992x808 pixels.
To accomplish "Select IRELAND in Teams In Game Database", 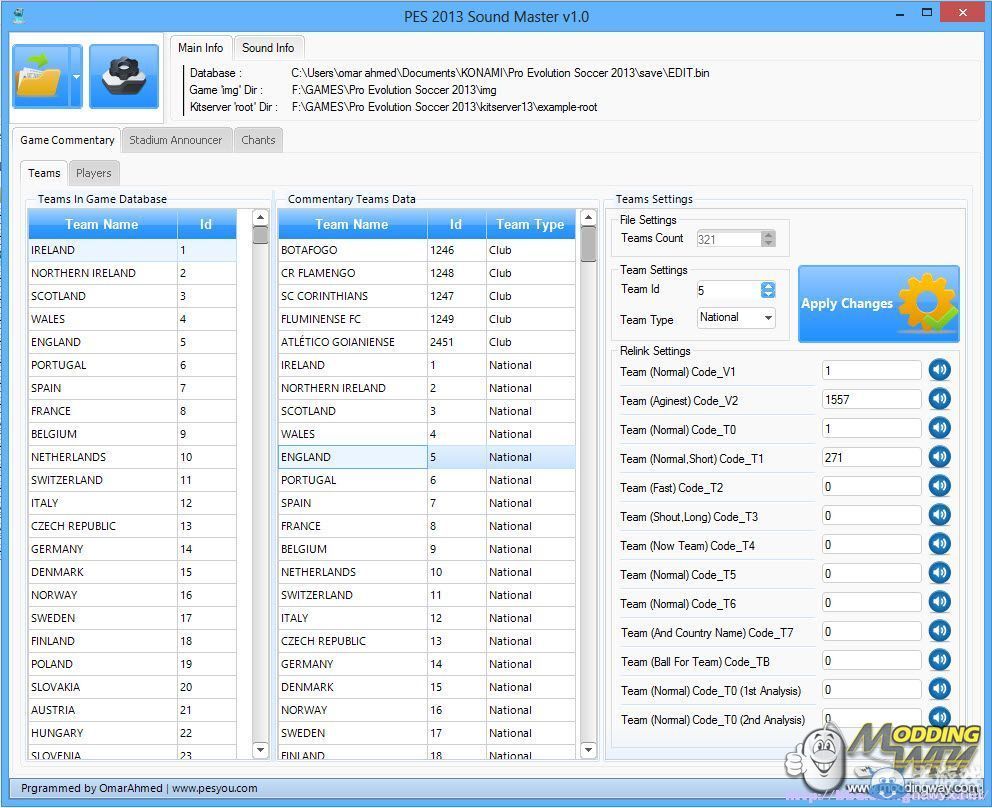I will pyautogui.click(x=132, y=250).
